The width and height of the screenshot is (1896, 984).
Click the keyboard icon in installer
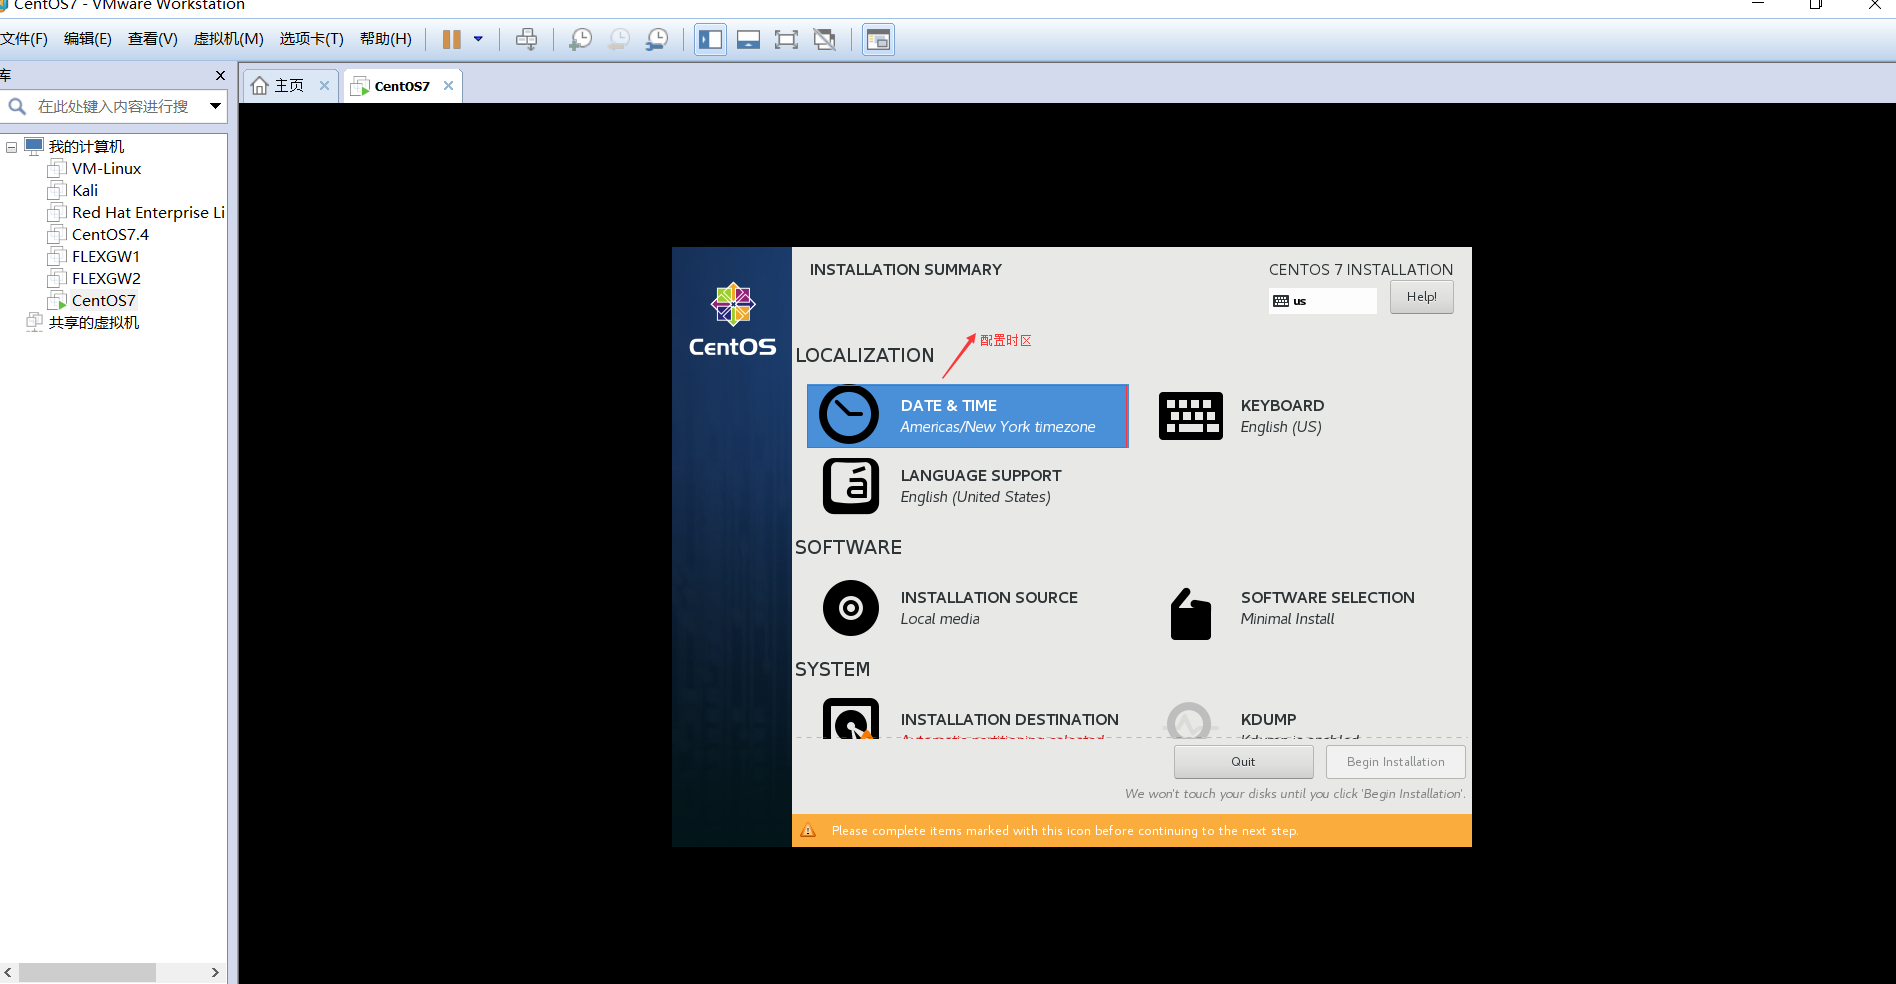(1190, 416)
